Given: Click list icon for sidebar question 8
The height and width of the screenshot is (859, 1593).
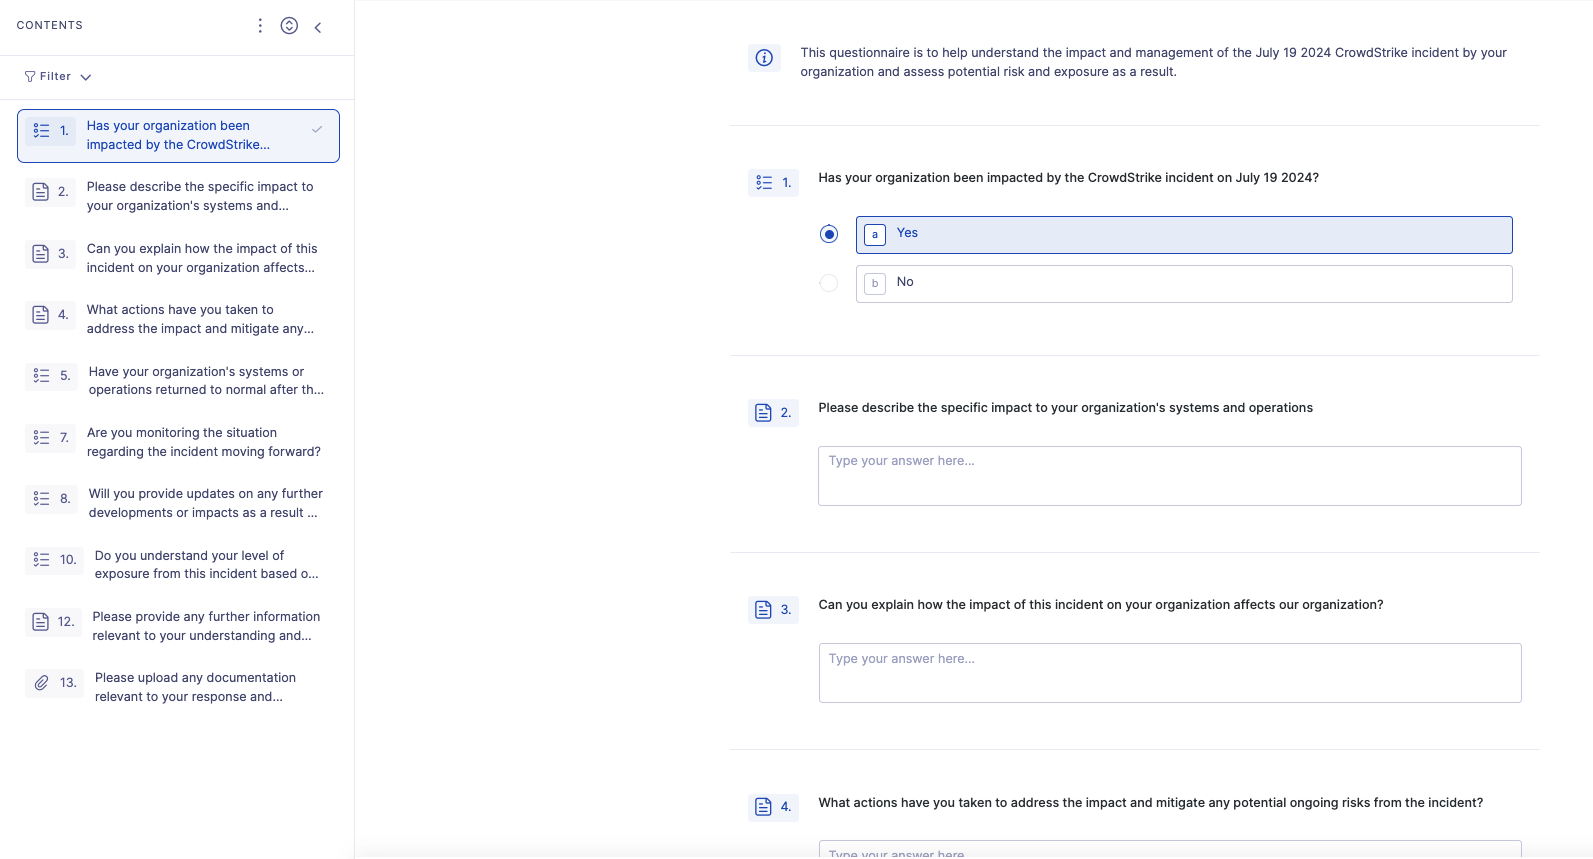Looking at the screenshot, I should (41, 498).
